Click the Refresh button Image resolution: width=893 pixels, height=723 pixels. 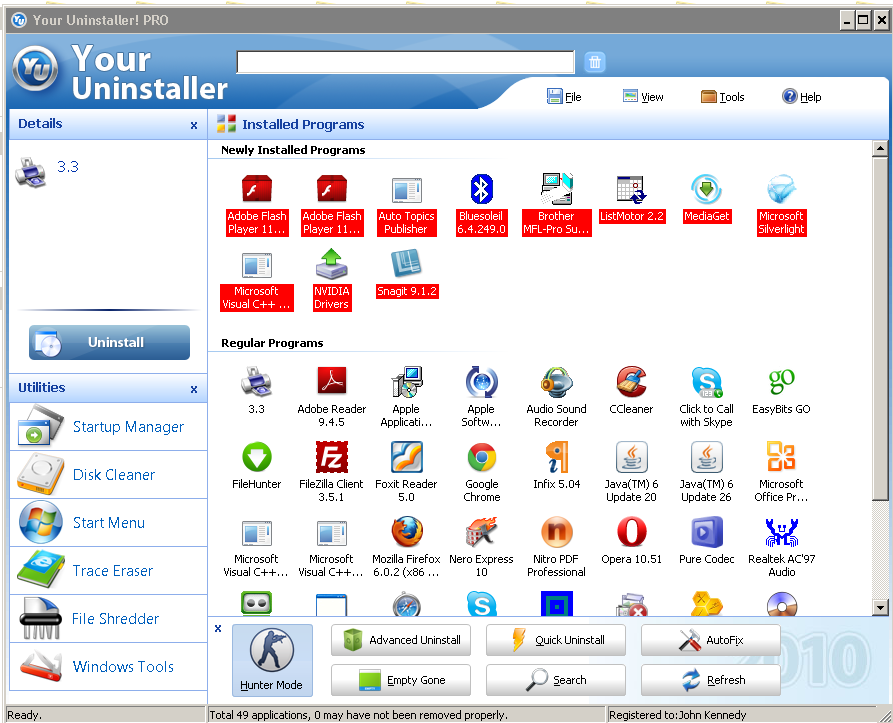pos(711,680)
